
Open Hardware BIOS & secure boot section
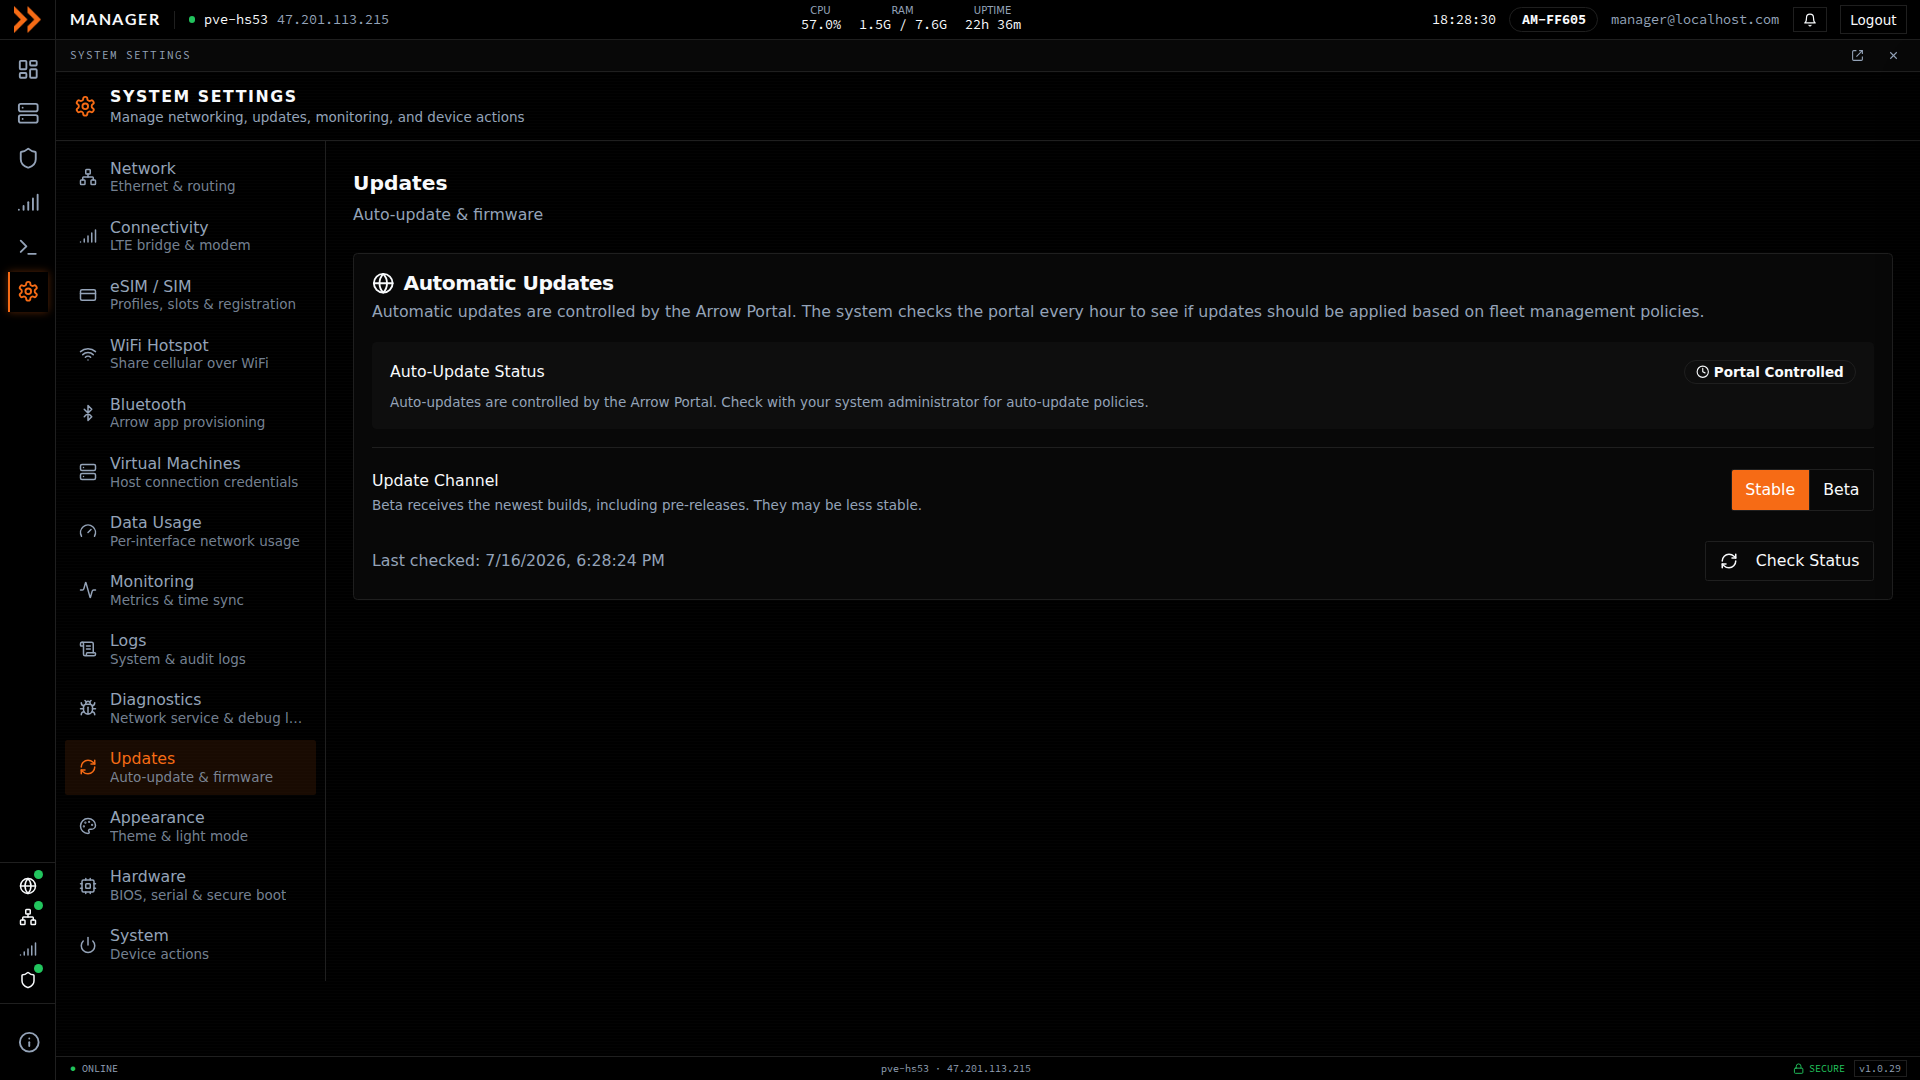coord(190,885)
